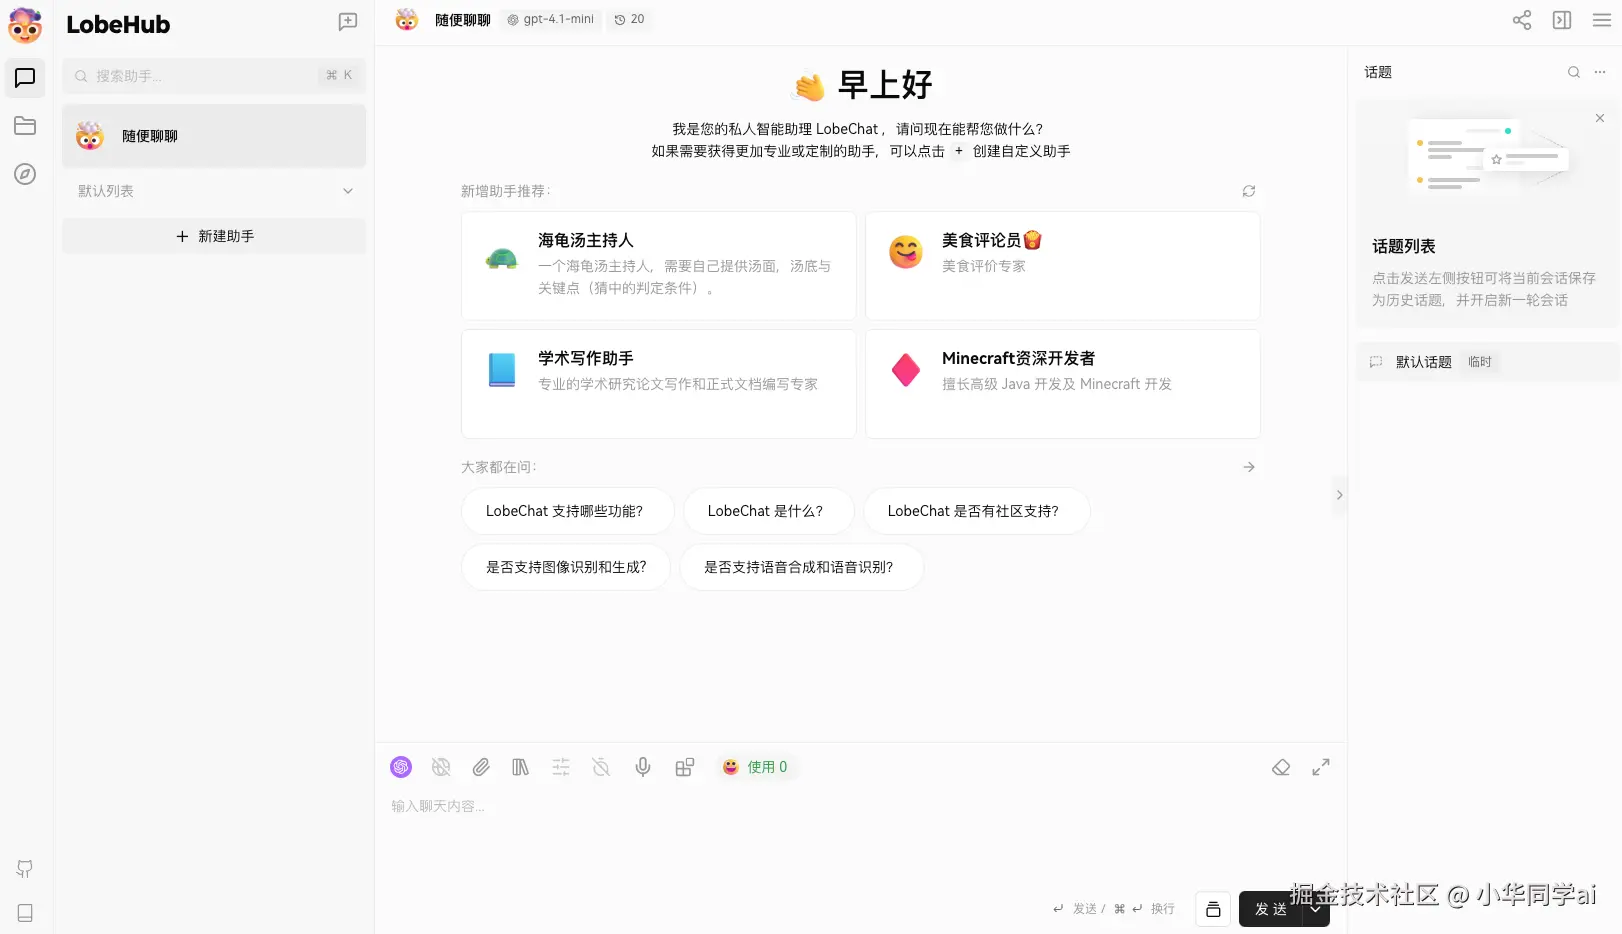Toggle web search globe icon

(441, 767)
